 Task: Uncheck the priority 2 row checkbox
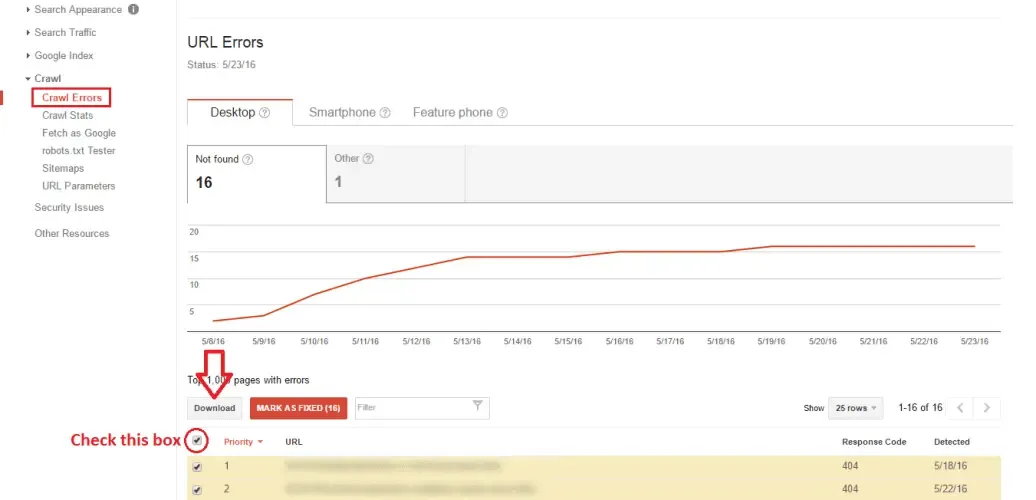pyautogui.click(x=197, y=490)
